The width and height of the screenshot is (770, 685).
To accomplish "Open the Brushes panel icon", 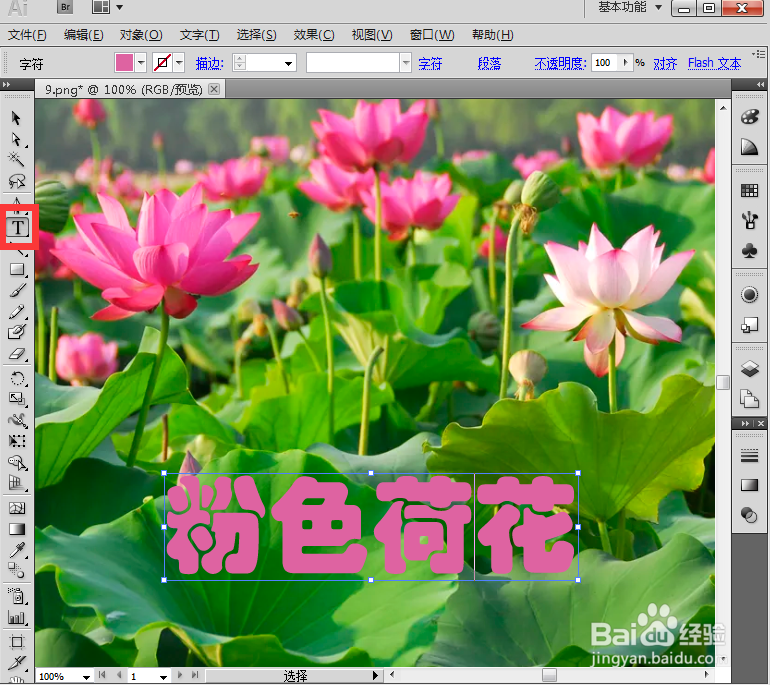I will pyautogui.click(x=749, y=220).
